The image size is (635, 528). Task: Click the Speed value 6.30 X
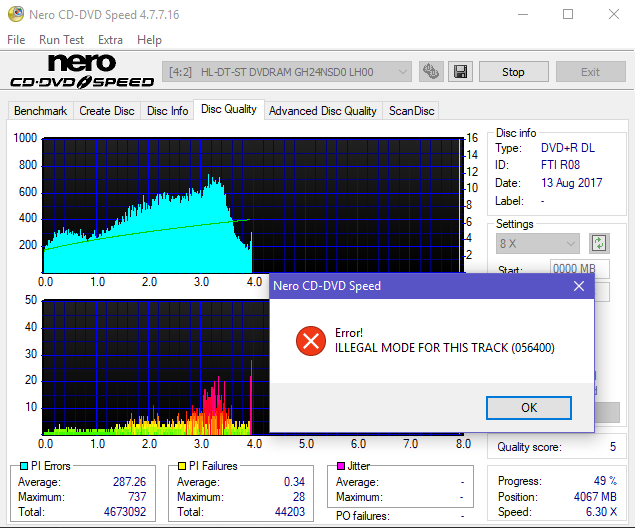(x=601, y=512)
